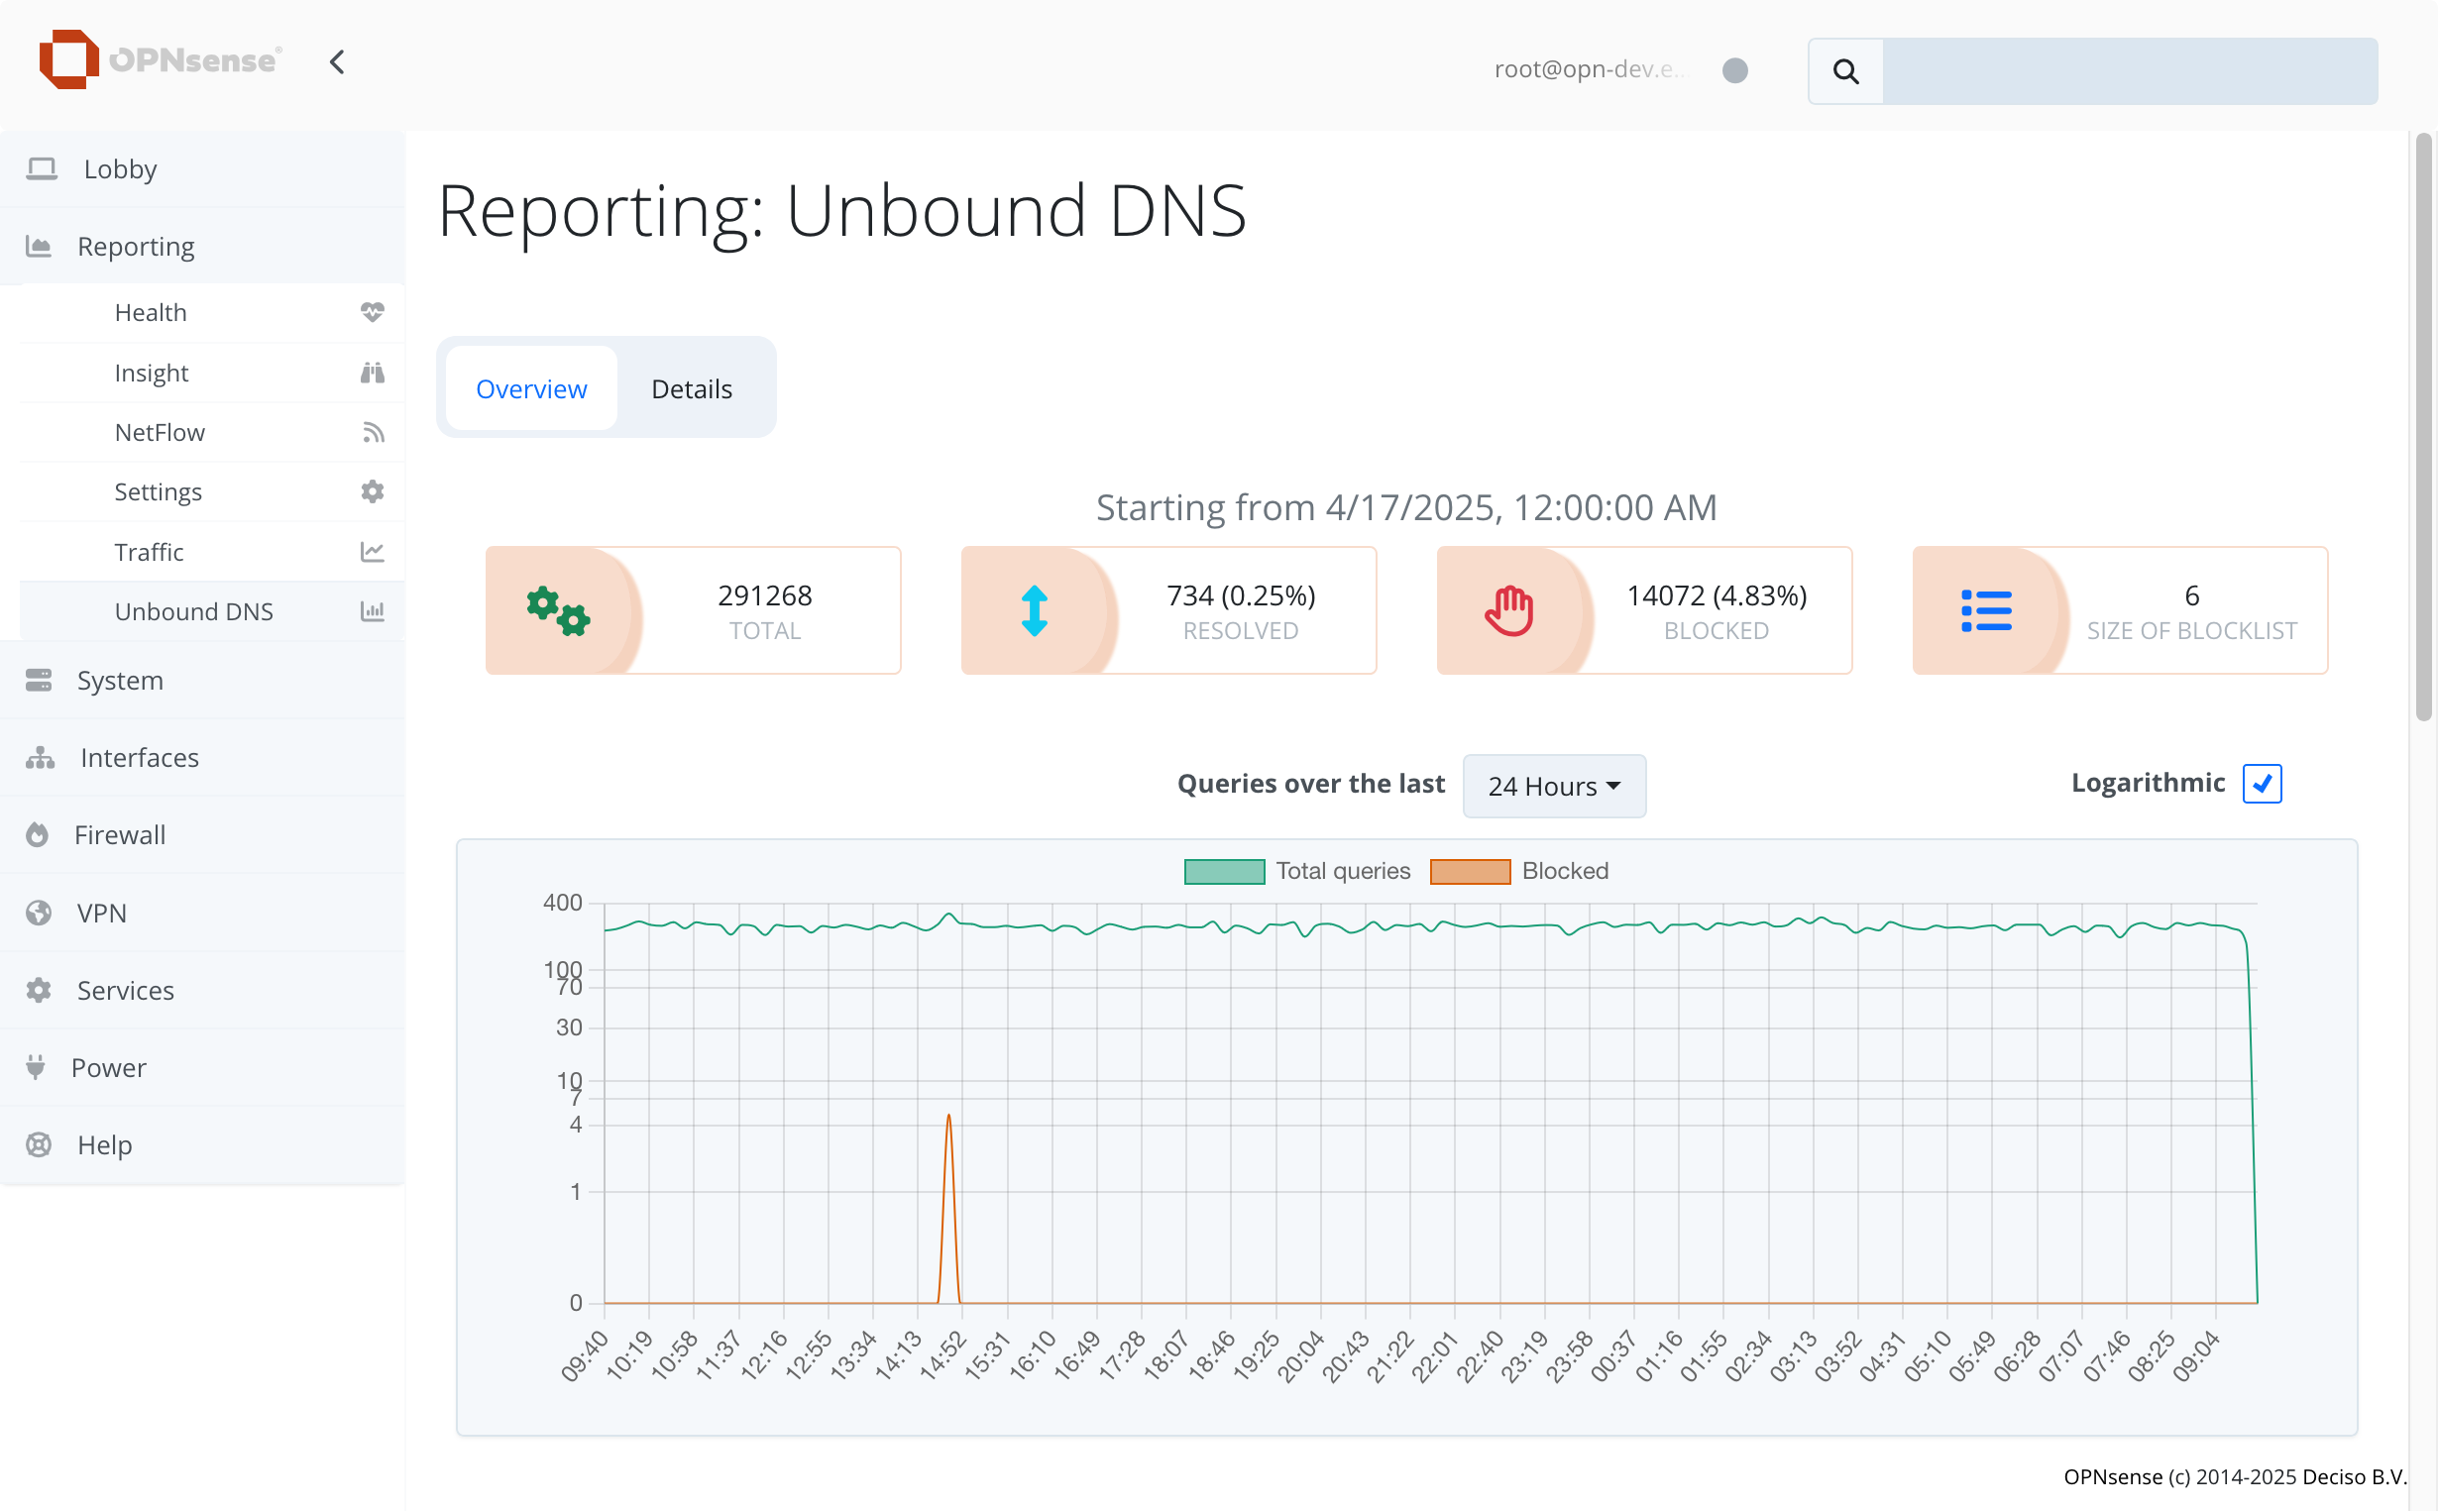Screen dimensions: 2438x1512
Task: Click the root@opn-dev user label
Action: (1590, 69)
